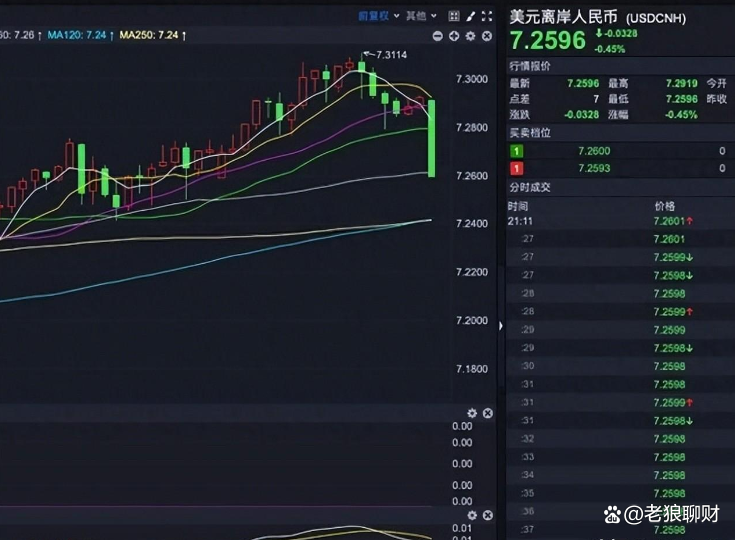This screenshot has height=540, width=735.
Task: Click the grid layout icon in chart toolbar
Action: (454, 16)
